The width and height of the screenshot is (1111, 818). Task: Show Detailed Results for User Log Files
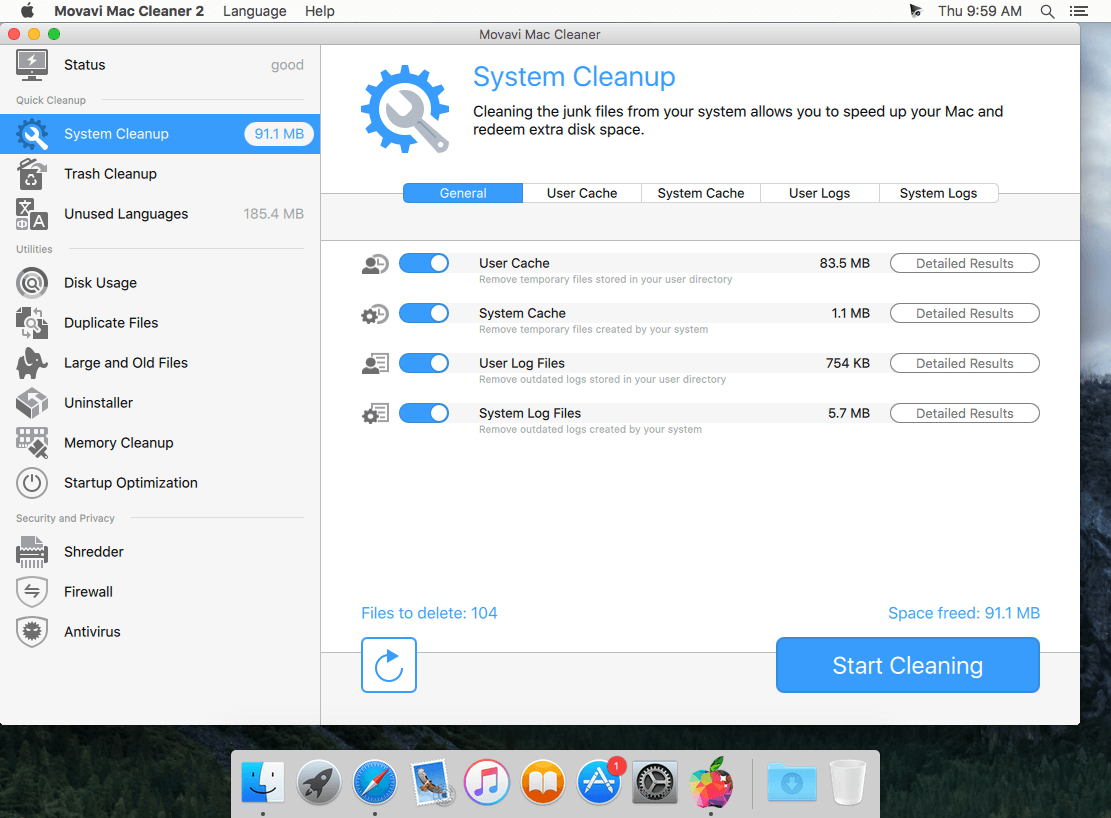click(964, 364)
